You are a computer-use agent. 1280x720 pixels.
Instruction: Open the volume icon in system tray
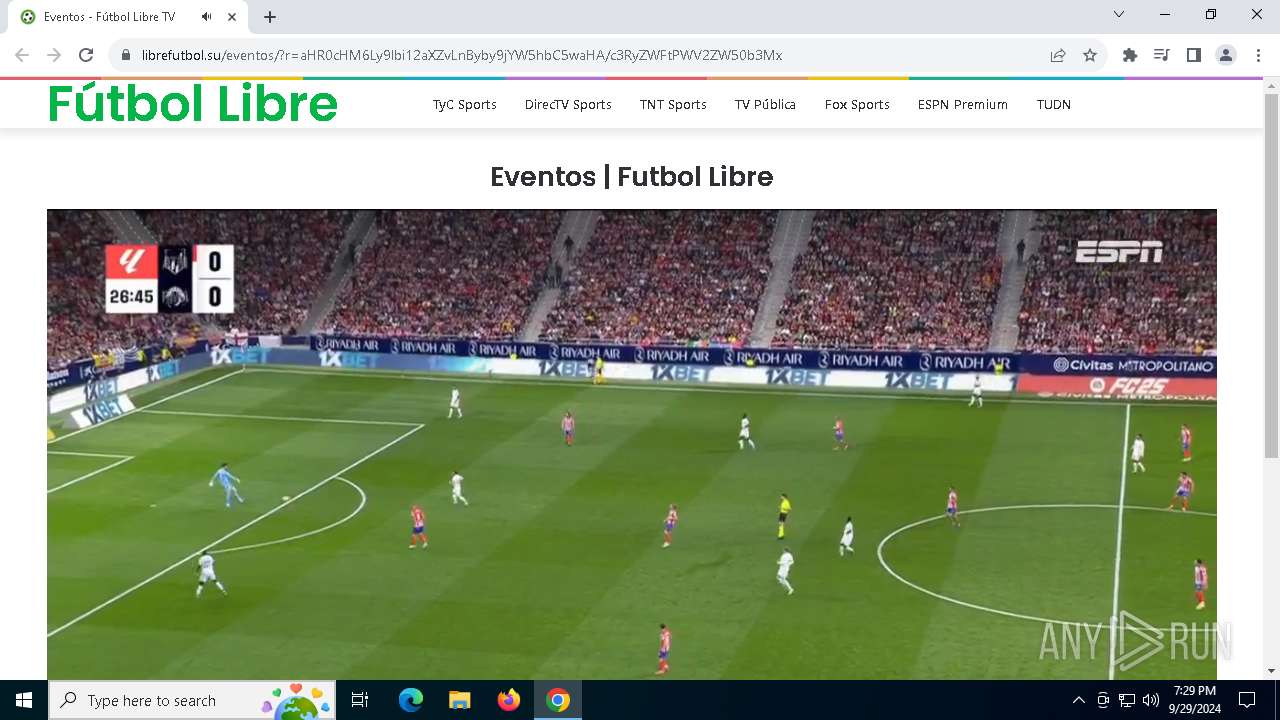point(1151,700)
